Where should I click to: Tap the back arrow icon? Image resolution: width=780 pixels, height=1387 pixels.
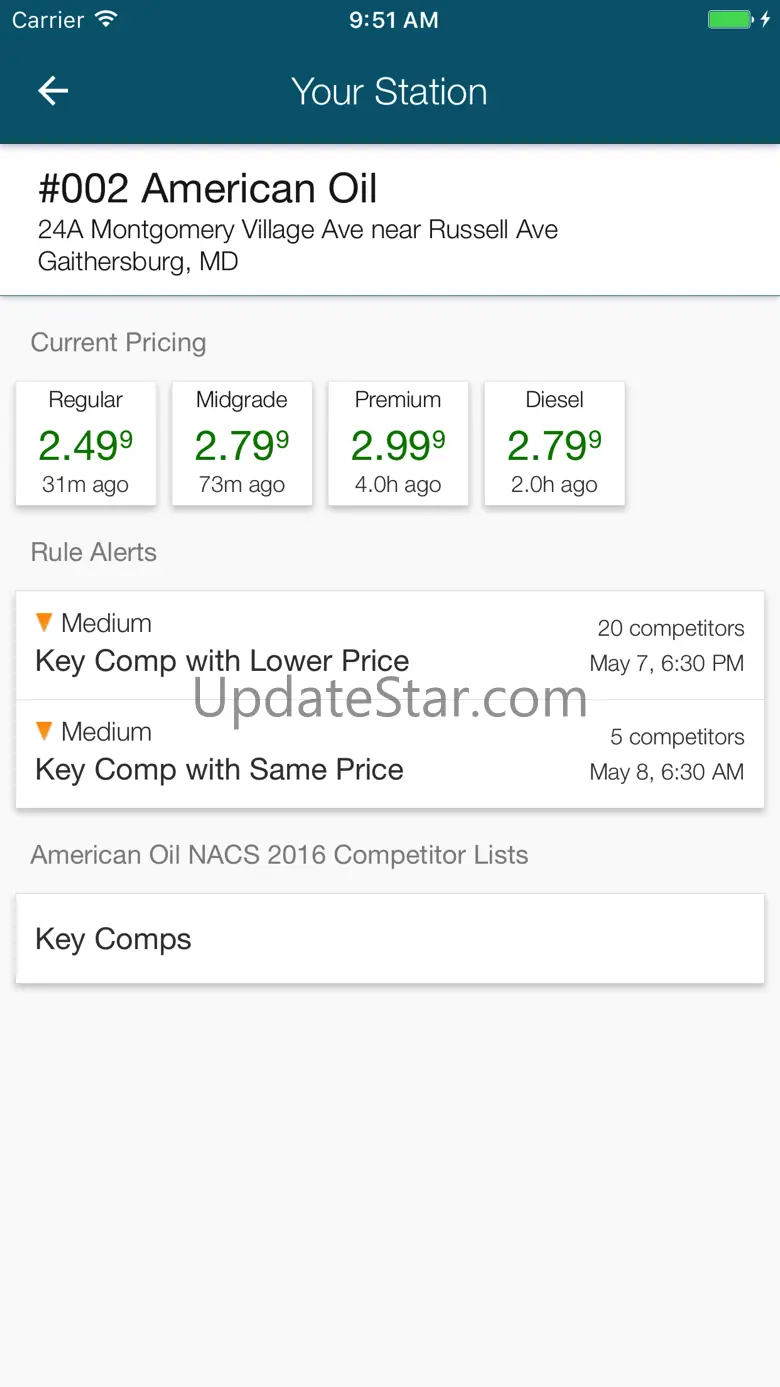(53, 92)
